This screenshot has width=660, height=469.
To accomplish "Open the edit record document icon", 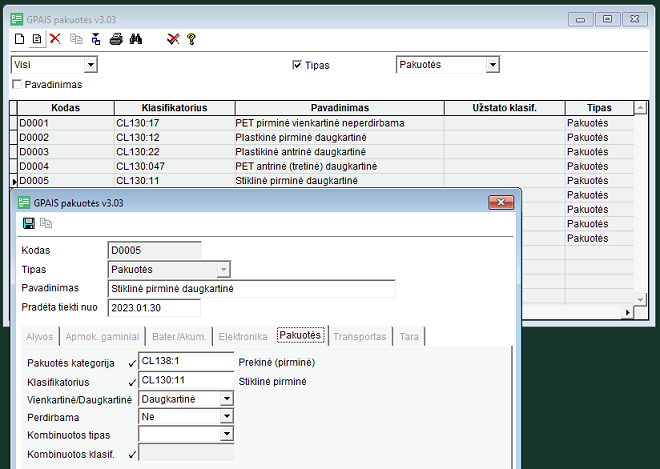I will click(37, 39).
